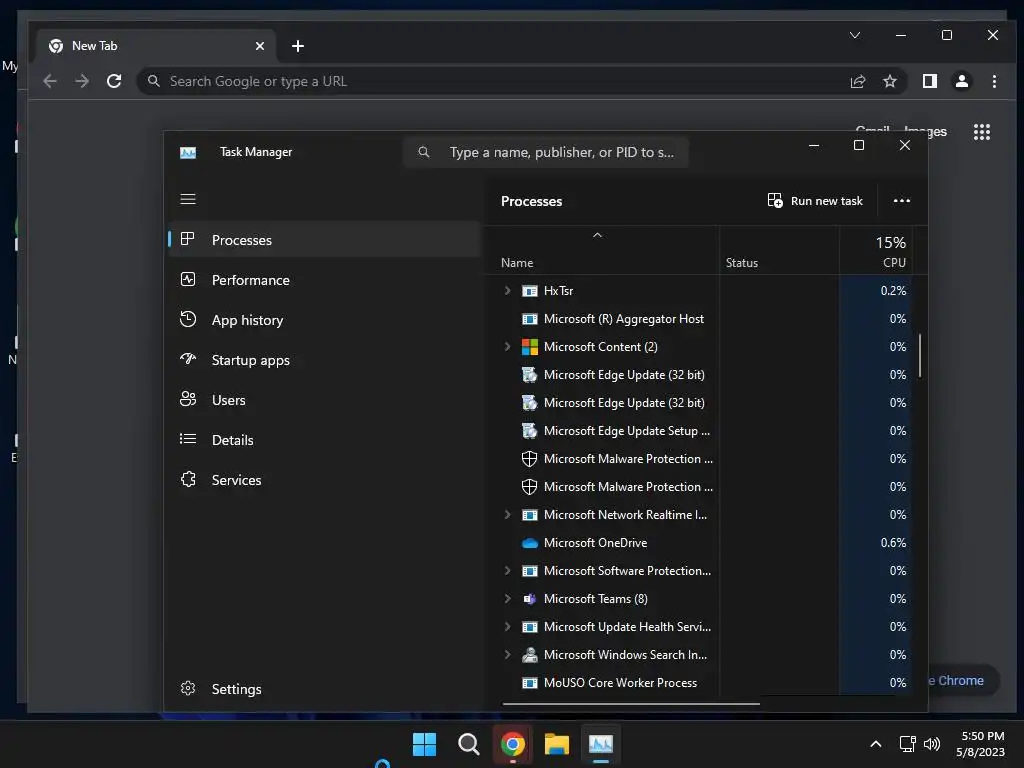Screen dimensions: 1024x768
Task: Expand Microsoft Update Health Service
Action: [507, 627]
